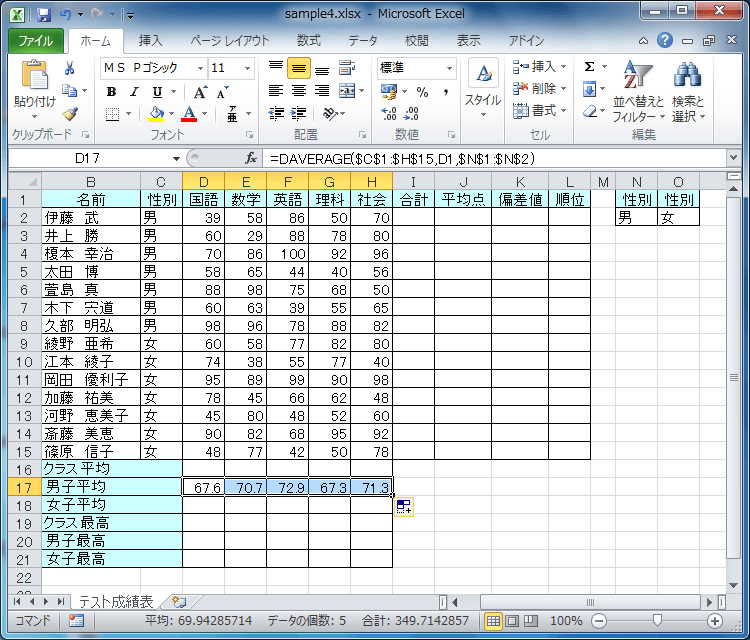Image resolution: width=750 pixels, height=640 pixels.
Task: Open the Excel Help question mark
Action: (665, 41)
